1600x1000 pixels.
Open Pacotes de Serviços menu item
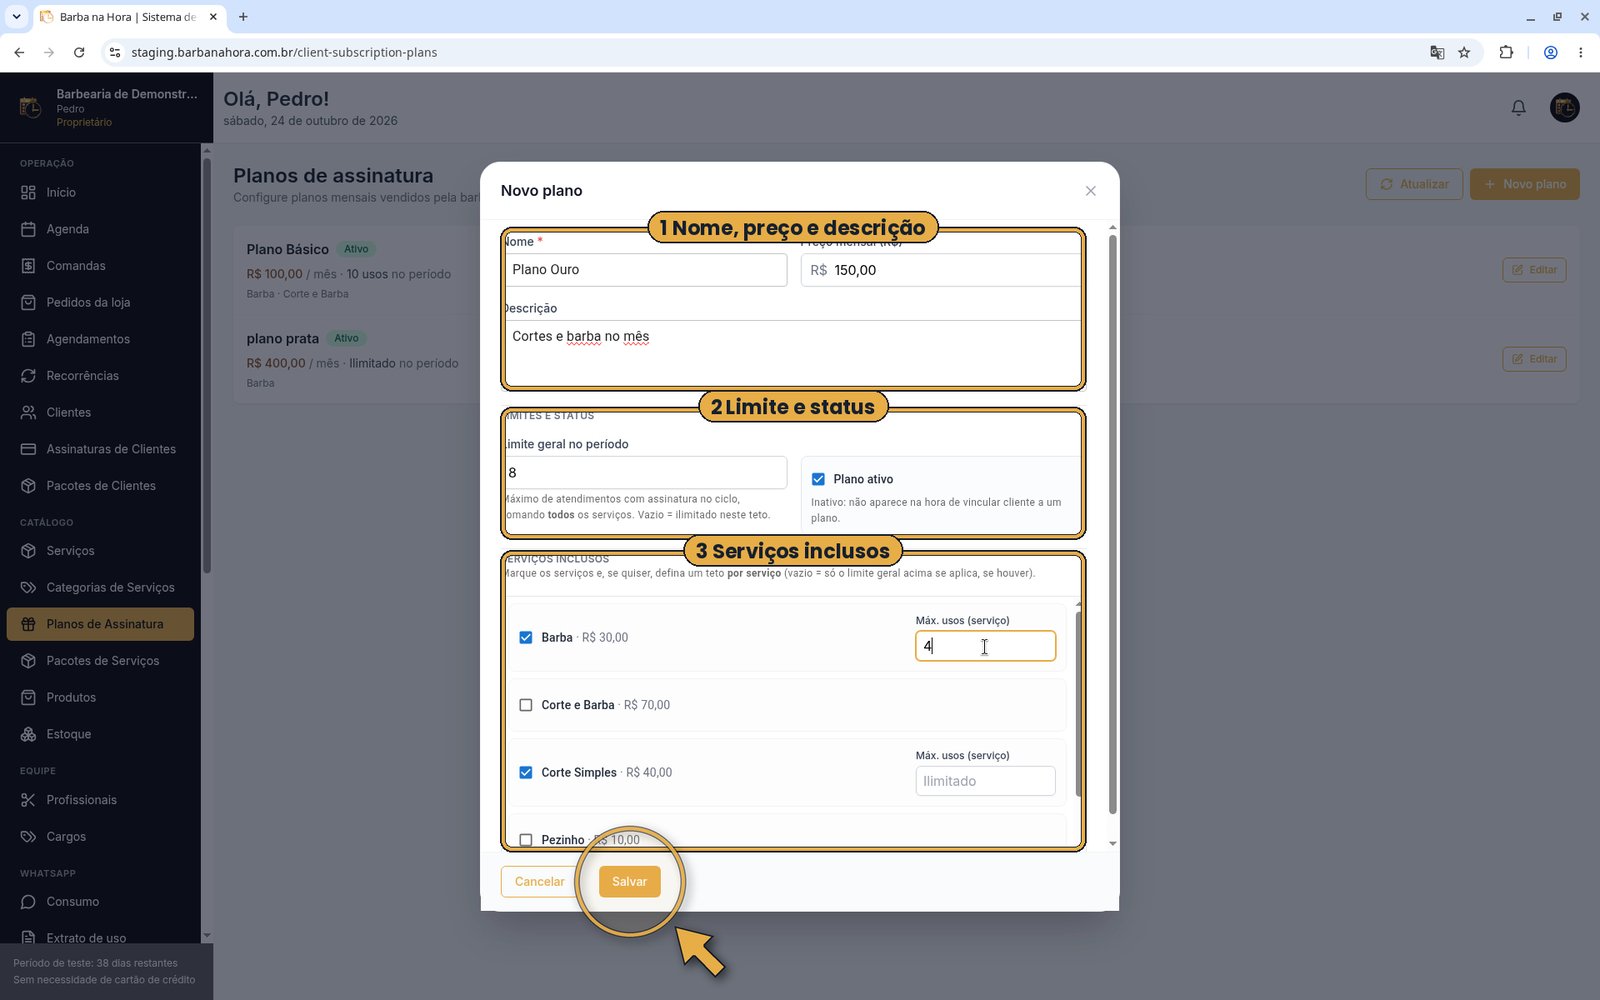100,661
